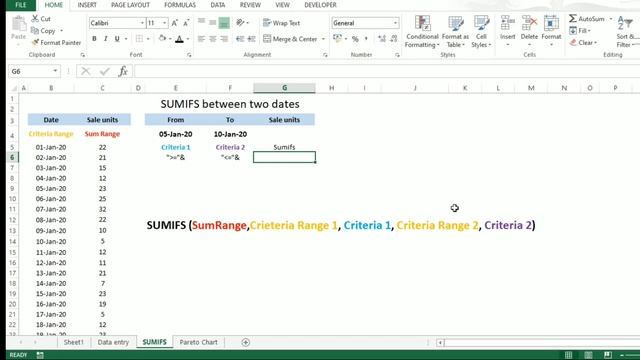Click into the formula bar
The width and height of the screenshot is (640, 360).
(x=386, y=71)
